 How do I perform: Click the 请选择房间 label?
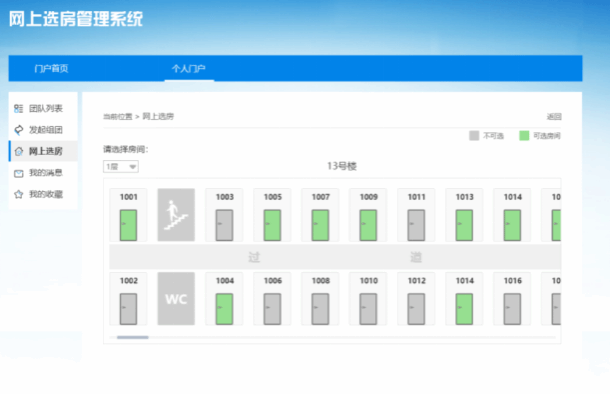[x=126, y=149]
